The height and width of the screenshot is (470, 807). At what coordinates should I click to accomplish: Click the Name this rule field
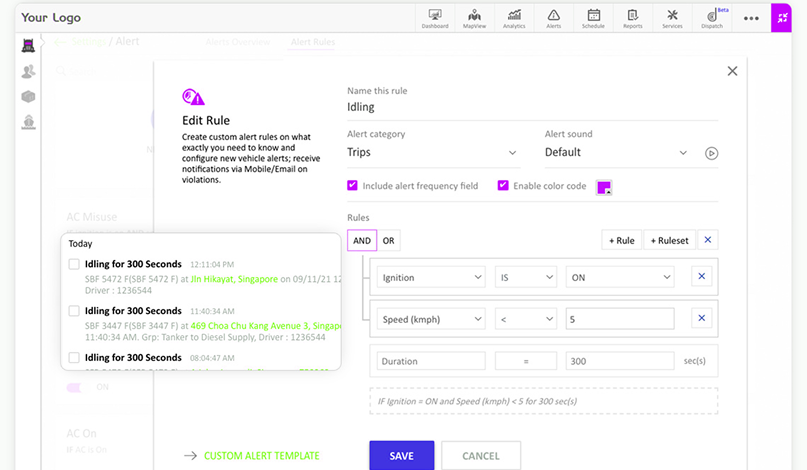coord(532,108)
